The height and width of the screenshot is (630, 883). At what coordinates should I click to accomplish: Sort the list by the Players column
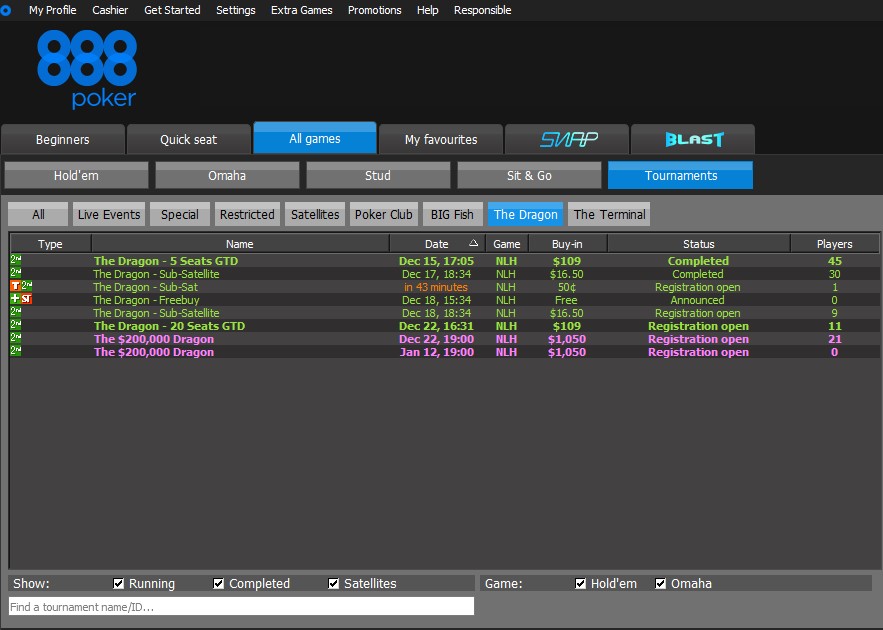835,243
